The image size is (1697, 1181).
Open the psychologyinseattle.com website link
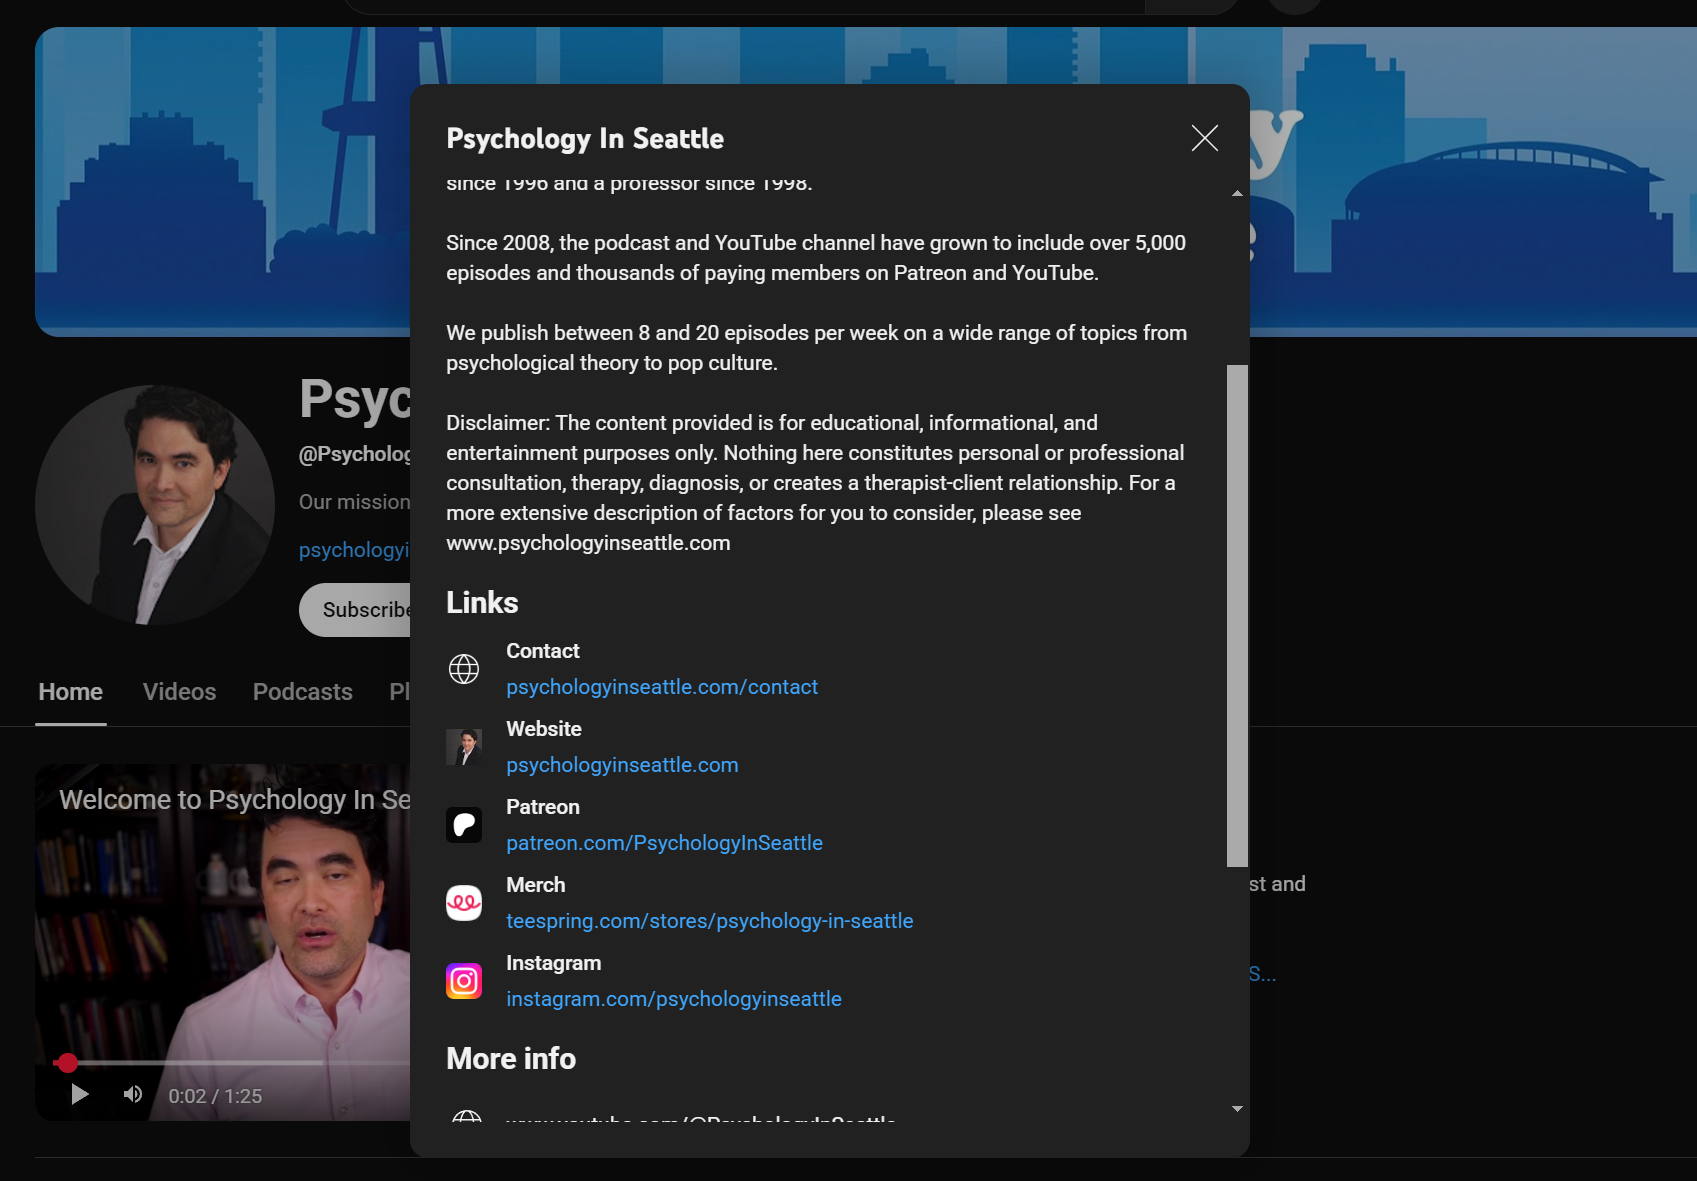pos(622,765)
